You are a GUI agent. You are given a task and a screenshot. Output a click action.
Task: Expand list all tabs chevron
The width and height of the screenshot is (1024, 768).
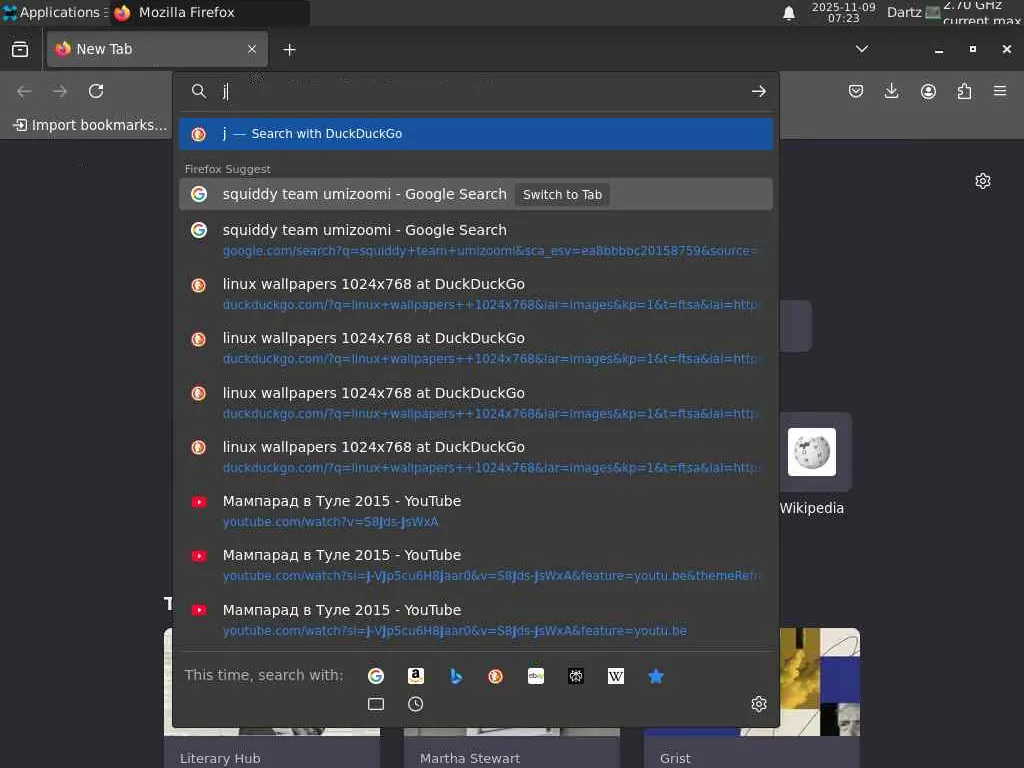click(x=862, y=49)
